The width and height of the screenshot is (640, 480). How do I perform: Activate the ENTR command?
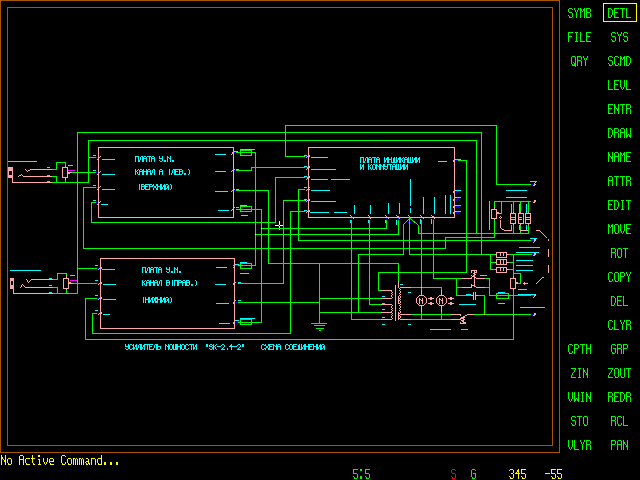coord(619,109)
